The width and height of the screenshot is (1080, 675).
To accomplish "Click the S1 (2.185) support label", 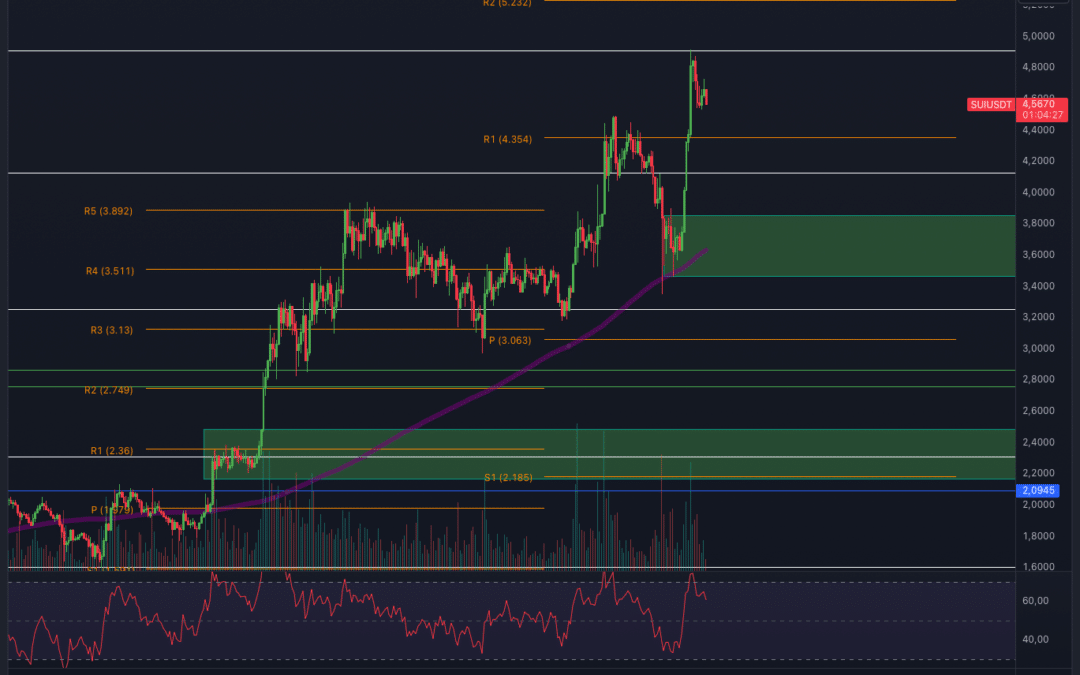I will tap(508, 477).
